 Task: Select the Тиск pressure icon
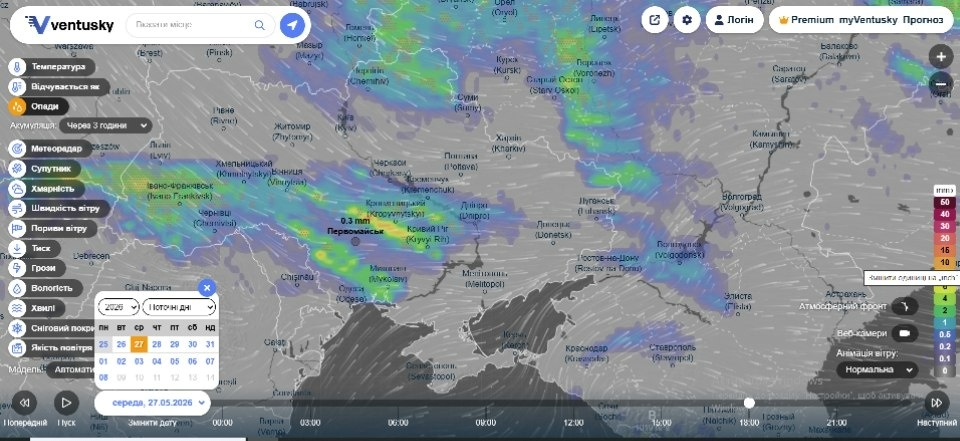pyautogui.click(x=17, y=249)
